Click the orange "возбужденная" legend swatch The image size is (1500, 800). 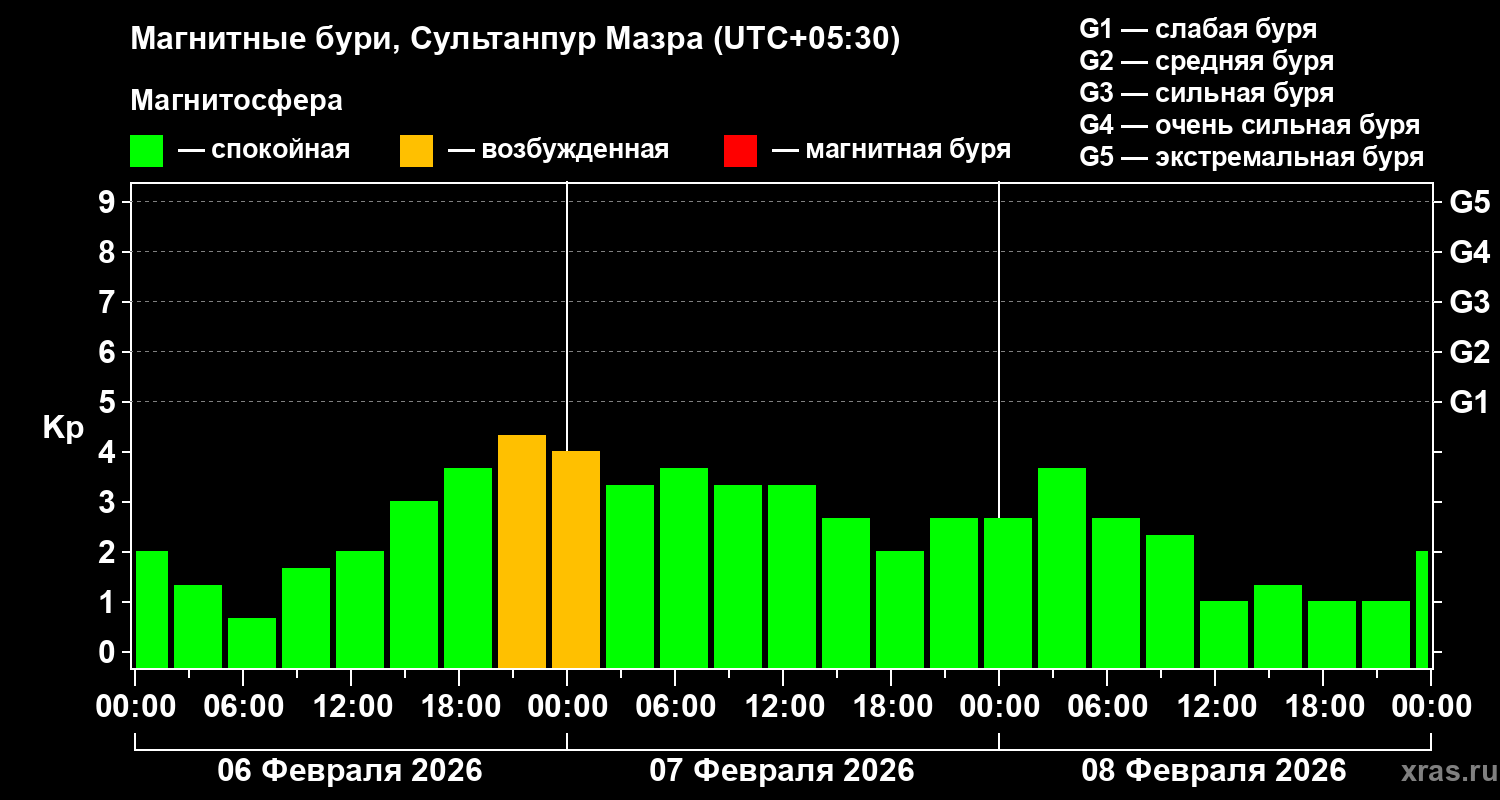click(416, 151)
